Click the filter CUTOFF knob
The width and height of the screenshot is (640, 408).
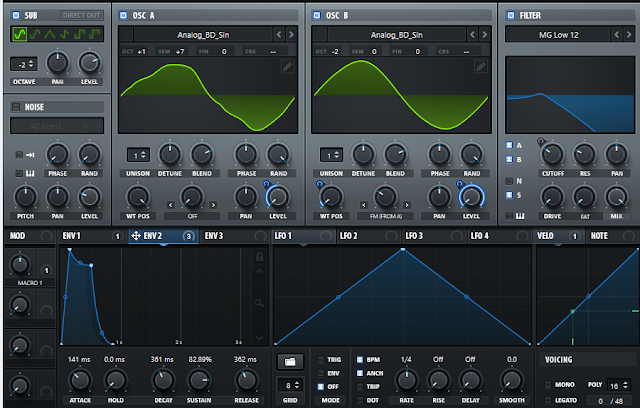552,155
